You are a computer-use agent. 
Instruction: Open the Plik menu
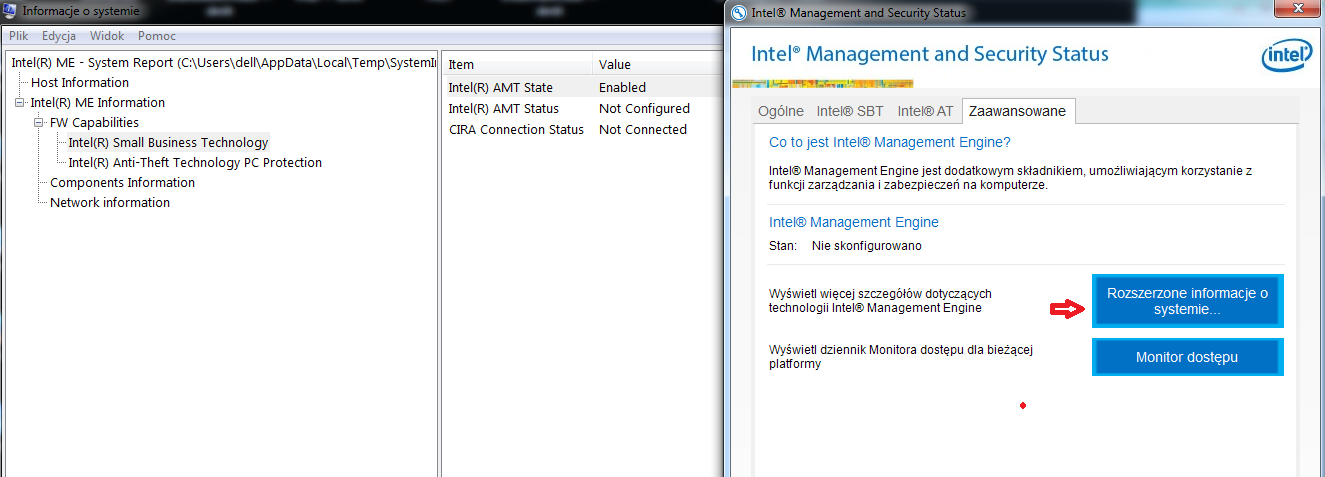[x=19, y=36]
